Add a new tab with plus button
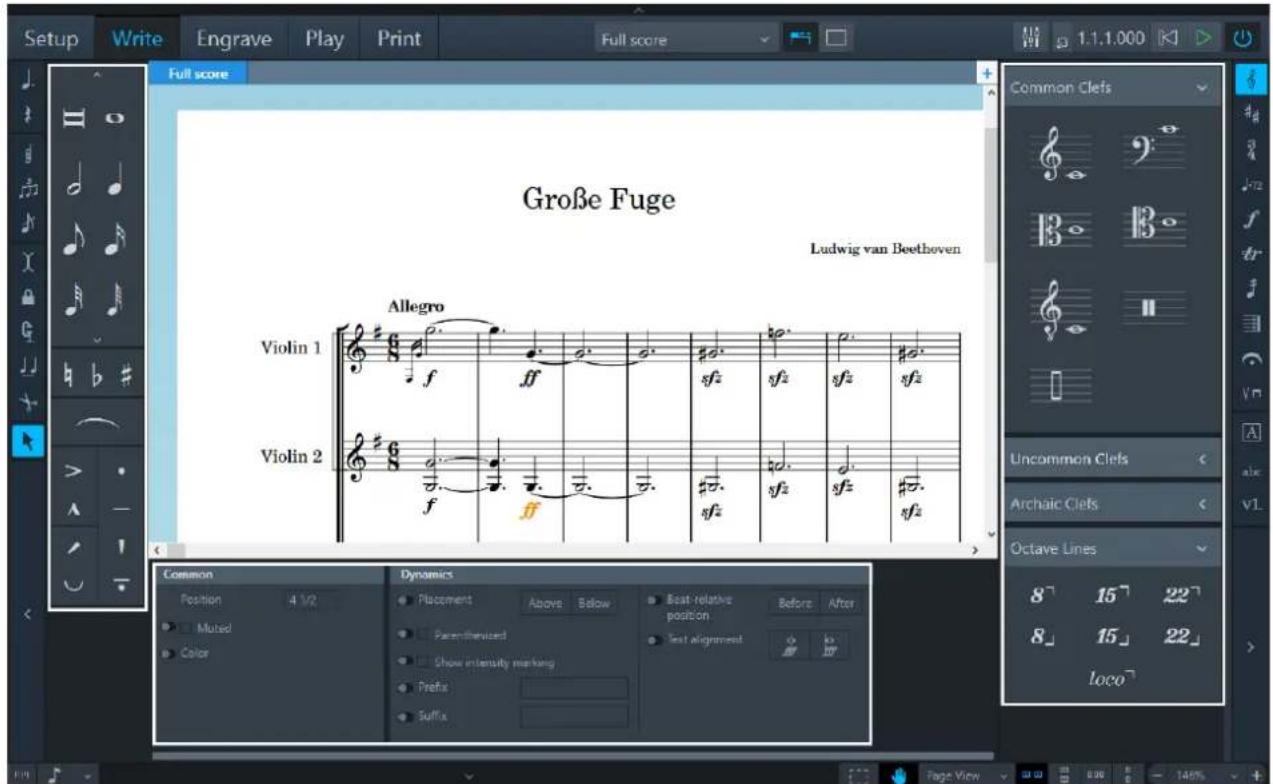This screenshot has height=784, width=1273. [x=987, y=73]
